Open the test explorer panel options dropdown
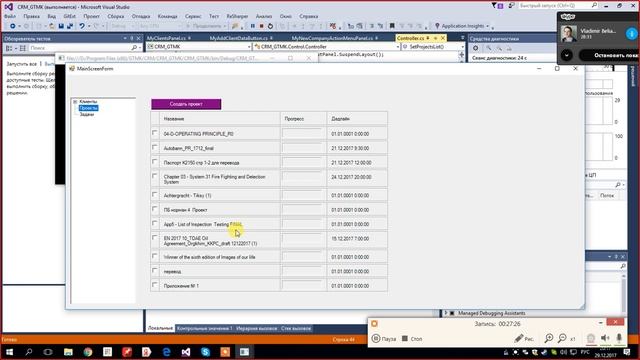 tap(125, 38)
